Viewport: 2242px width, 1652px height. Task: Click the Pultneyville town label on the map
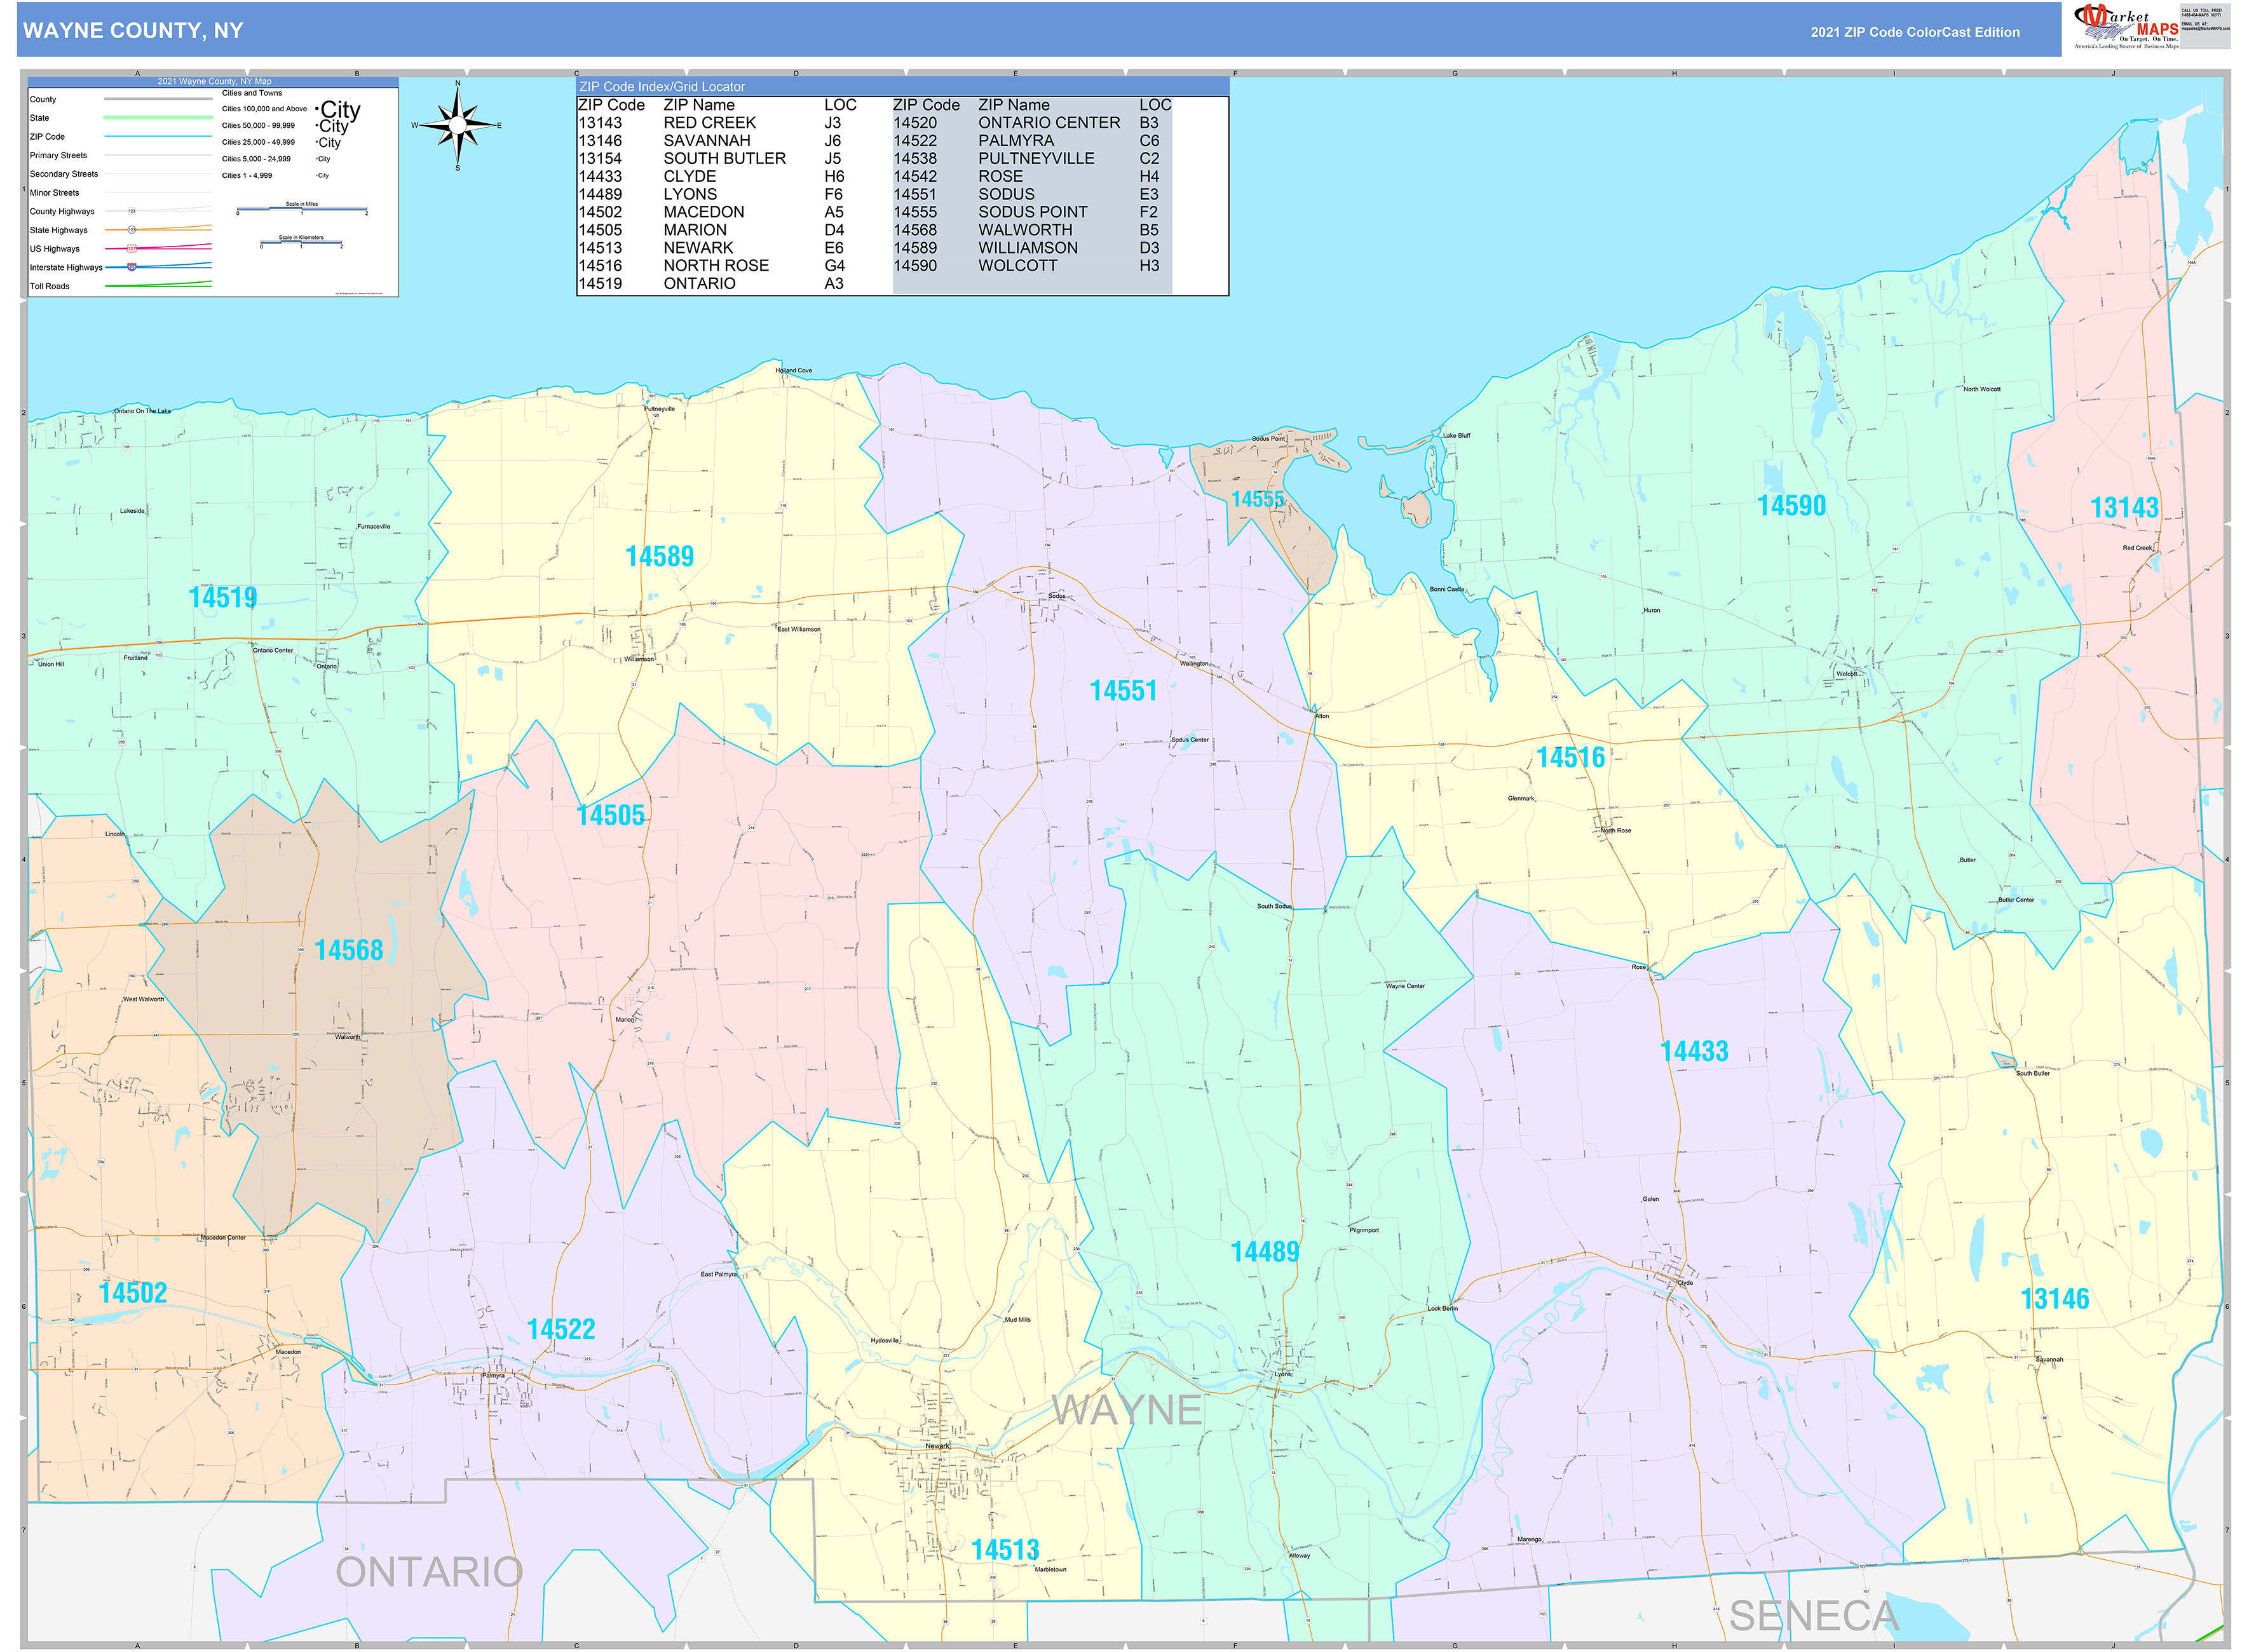[x=659, y=409]
